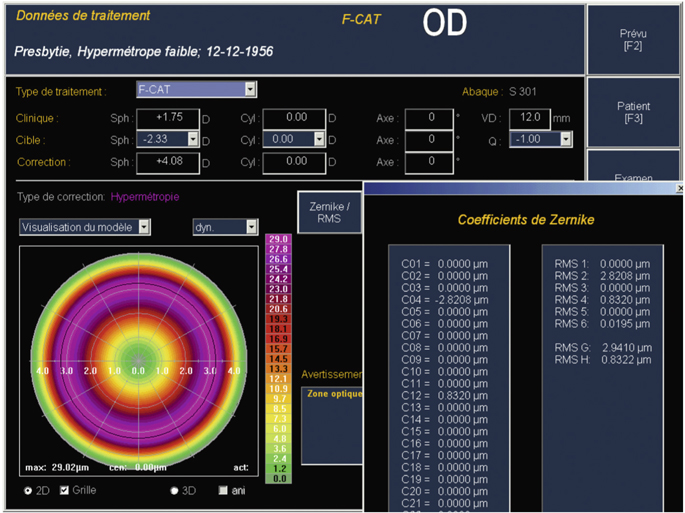Select the 2D radio button

pos(27,491)
